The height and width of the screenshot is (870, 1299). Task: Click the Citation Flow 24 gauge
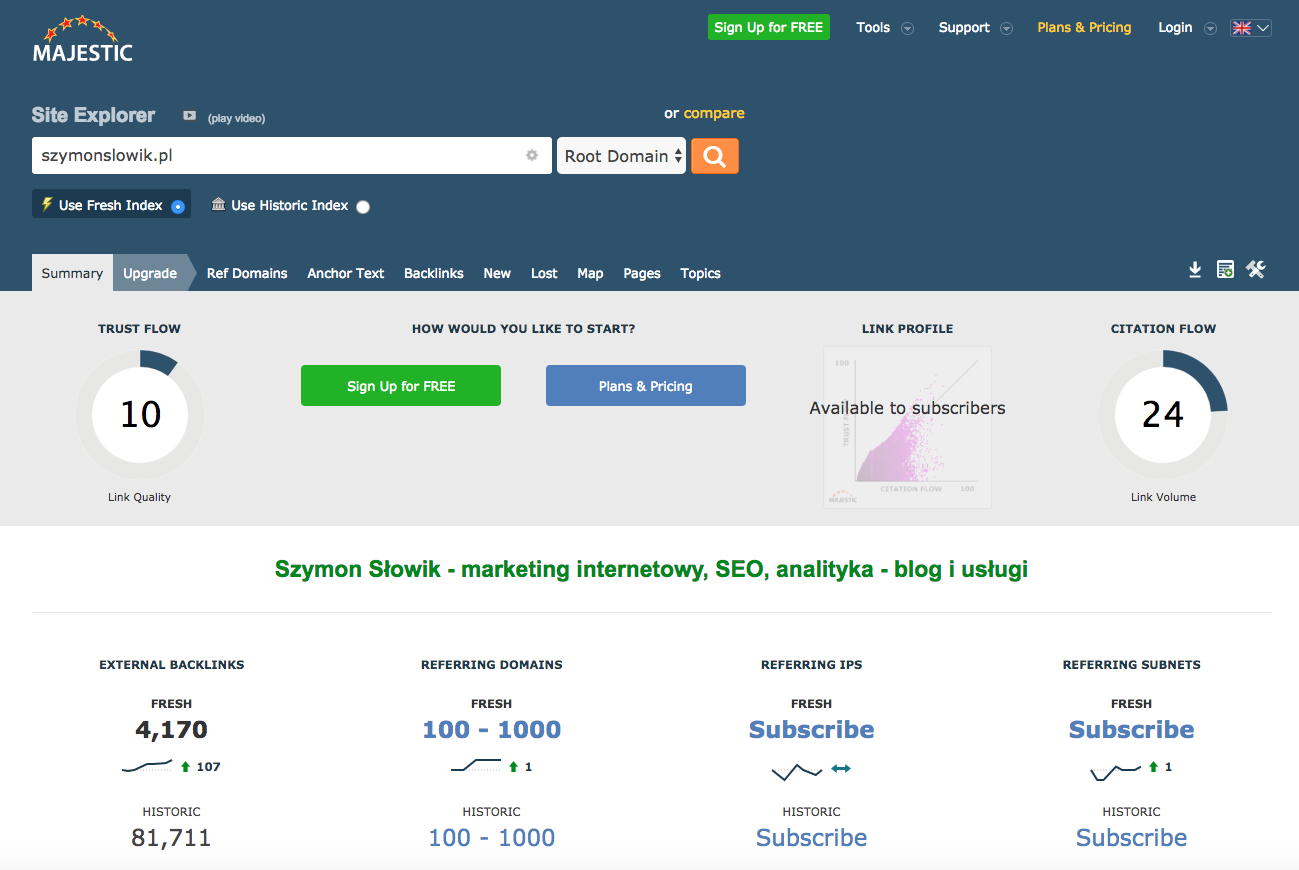click(x=1163, y=414)
